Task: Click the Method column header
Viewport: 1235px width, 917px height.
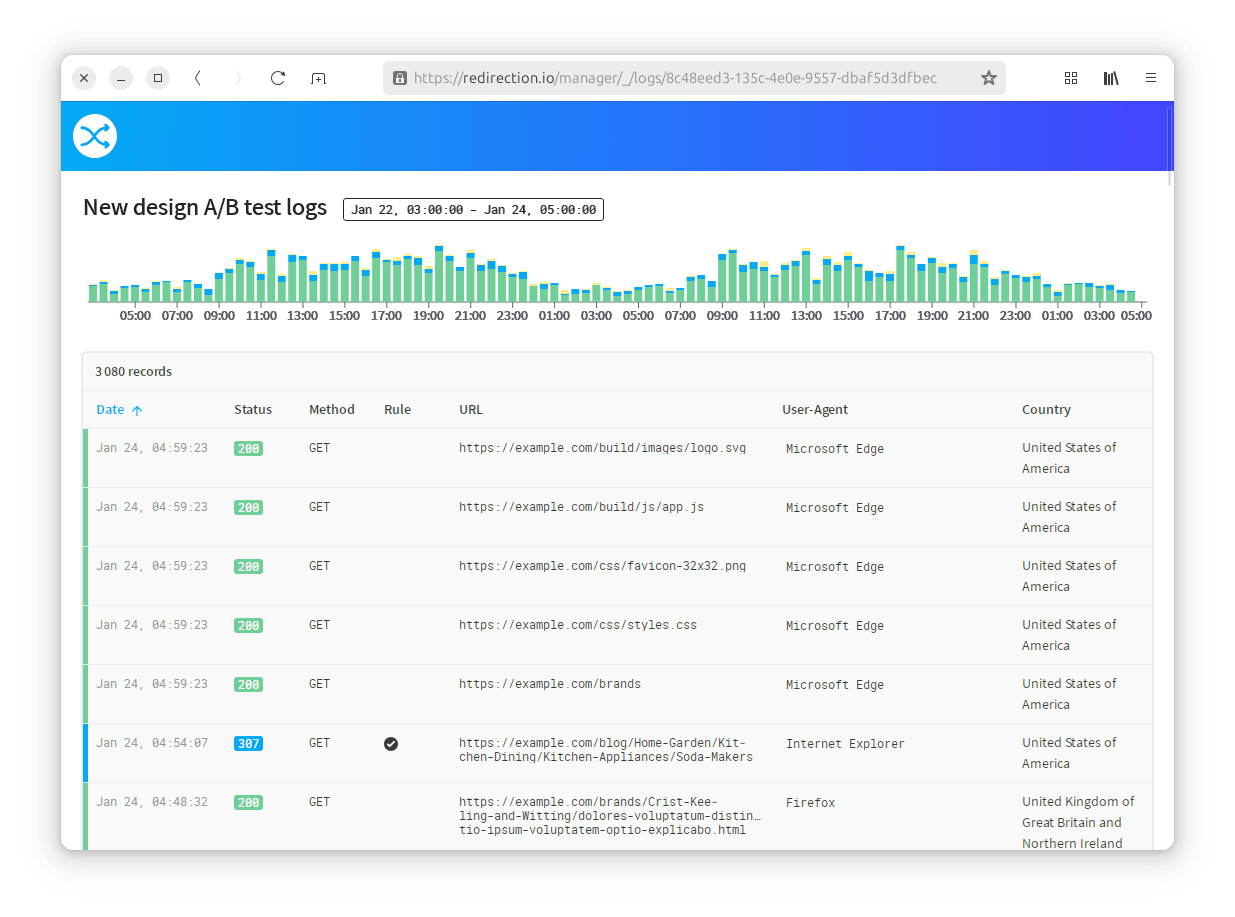Action: click(x=332, y=410)
